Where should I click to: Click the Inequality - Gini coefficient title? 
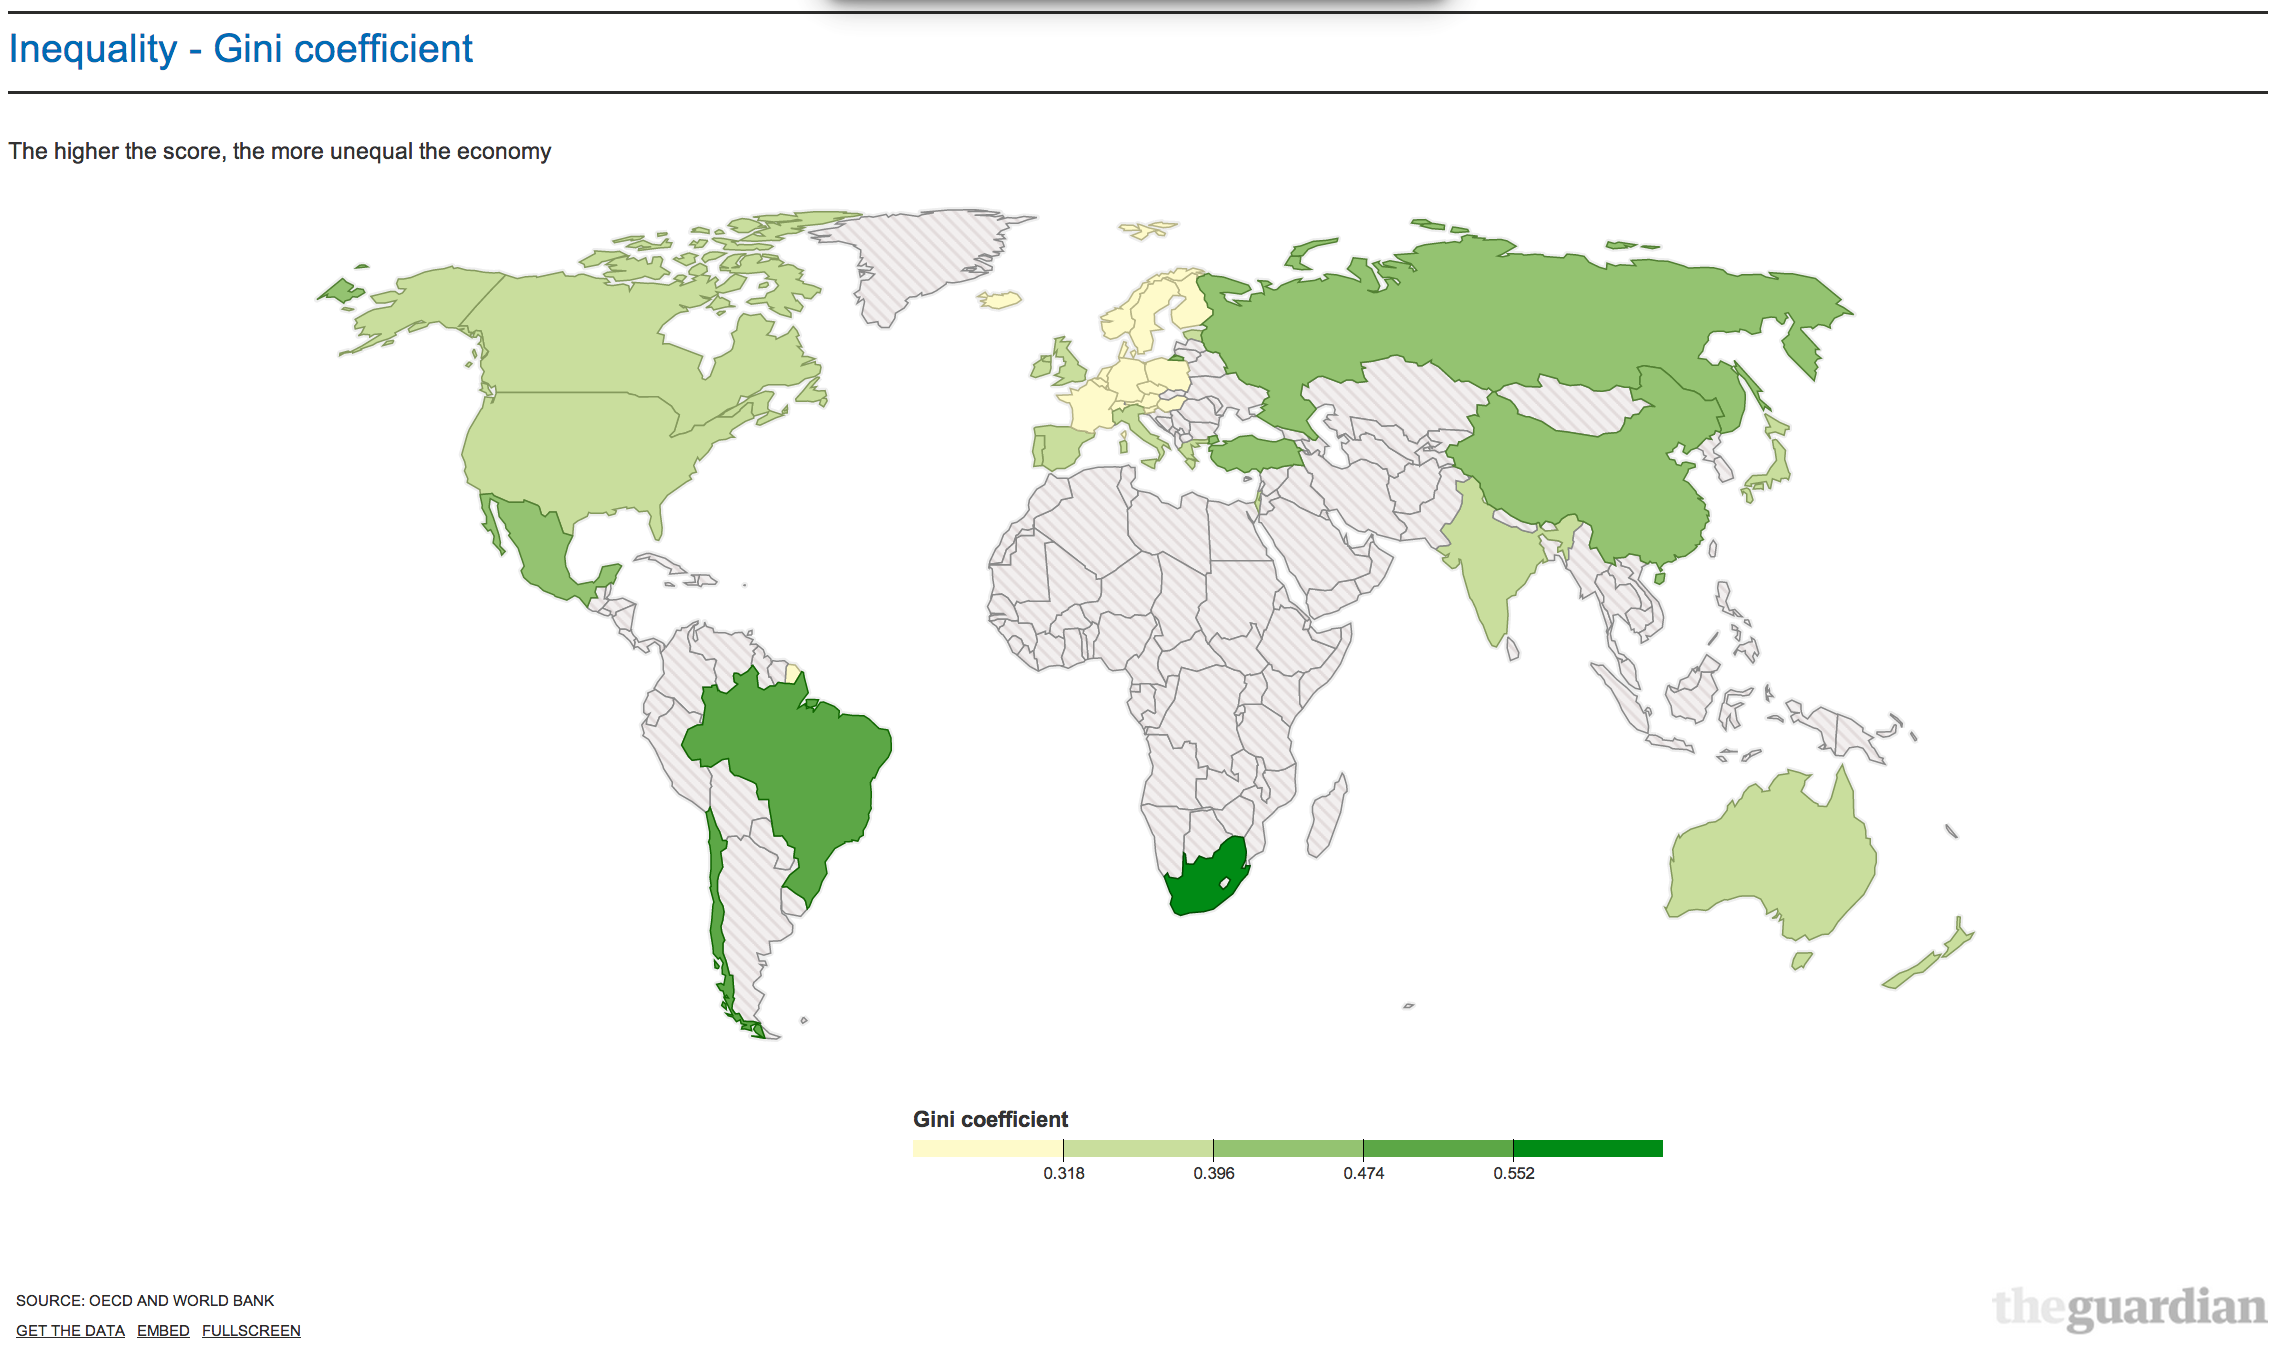click(241, 49)
